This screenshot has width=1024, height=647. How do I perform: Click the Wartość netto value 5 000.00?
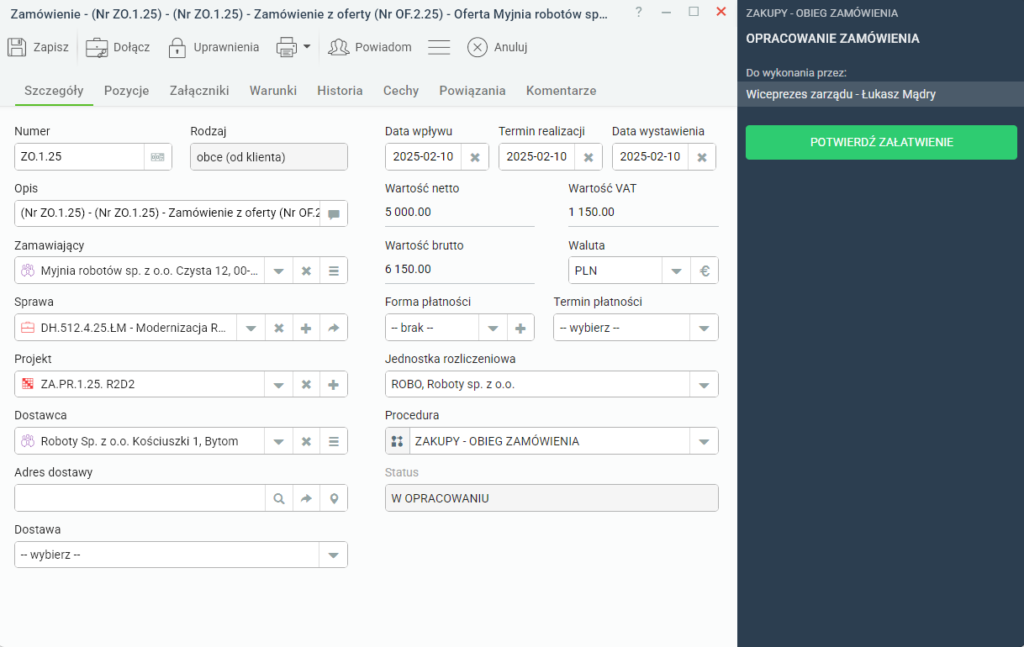(x=408, y=212)
